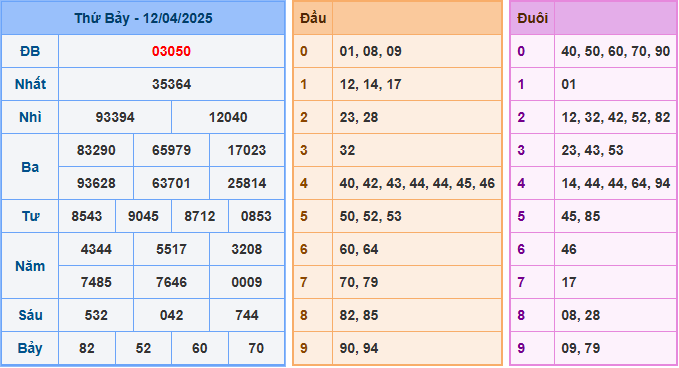Select Đuôi row 14, 44, 44, 64, 94
Viewport: 679px width, 368px height.
click(616, 183)
